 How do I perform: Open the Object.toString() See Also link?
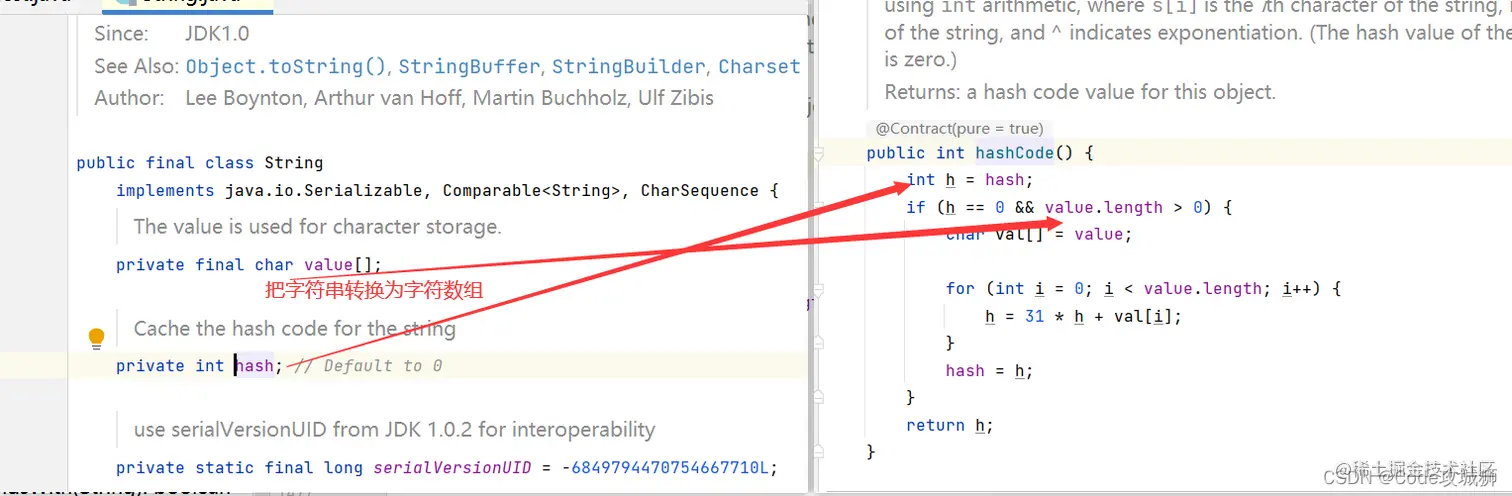tap(286, 67)
